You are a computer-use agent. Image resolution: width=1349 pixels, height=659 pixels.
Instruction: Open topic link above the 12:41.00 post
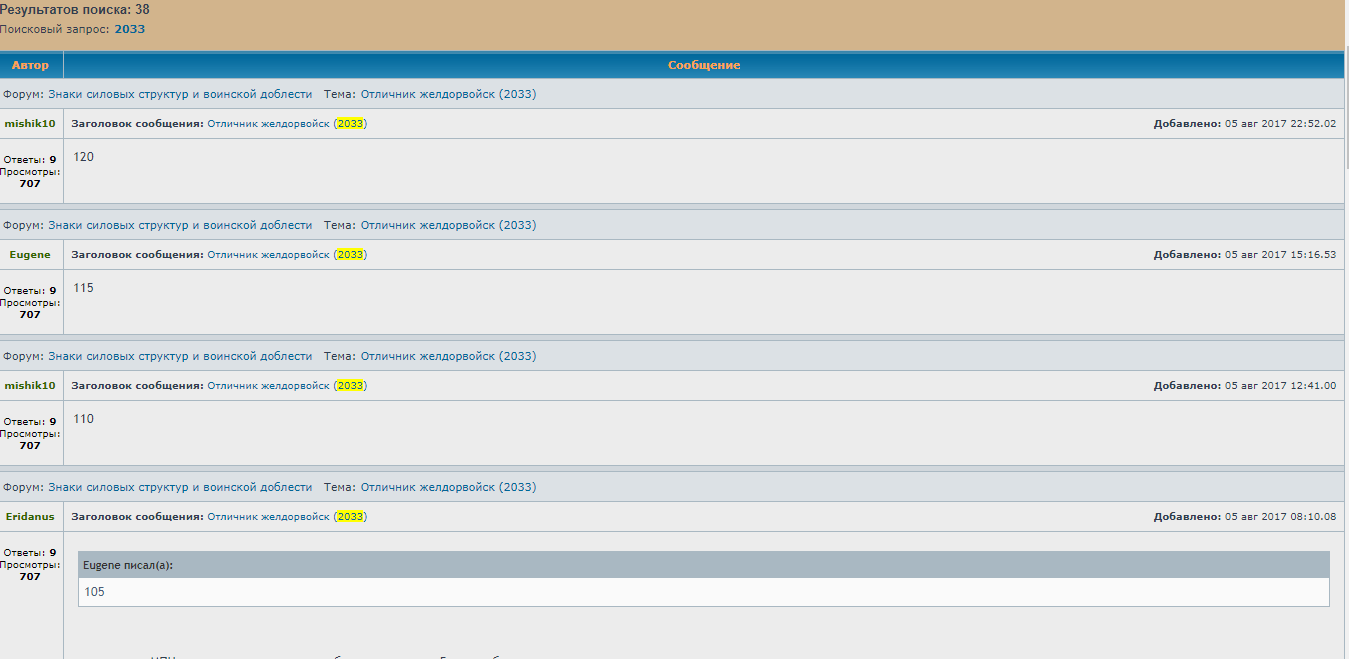coord(448,356)
